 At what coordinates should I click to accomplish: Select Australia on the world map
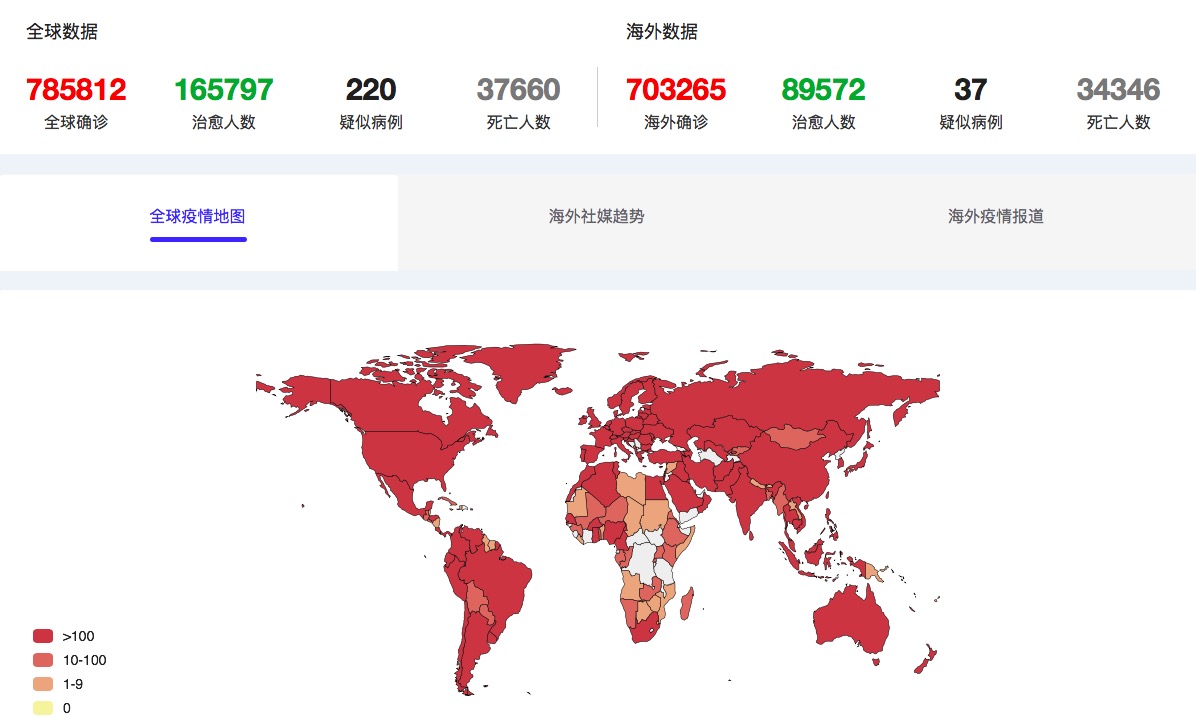coord(850,618)
